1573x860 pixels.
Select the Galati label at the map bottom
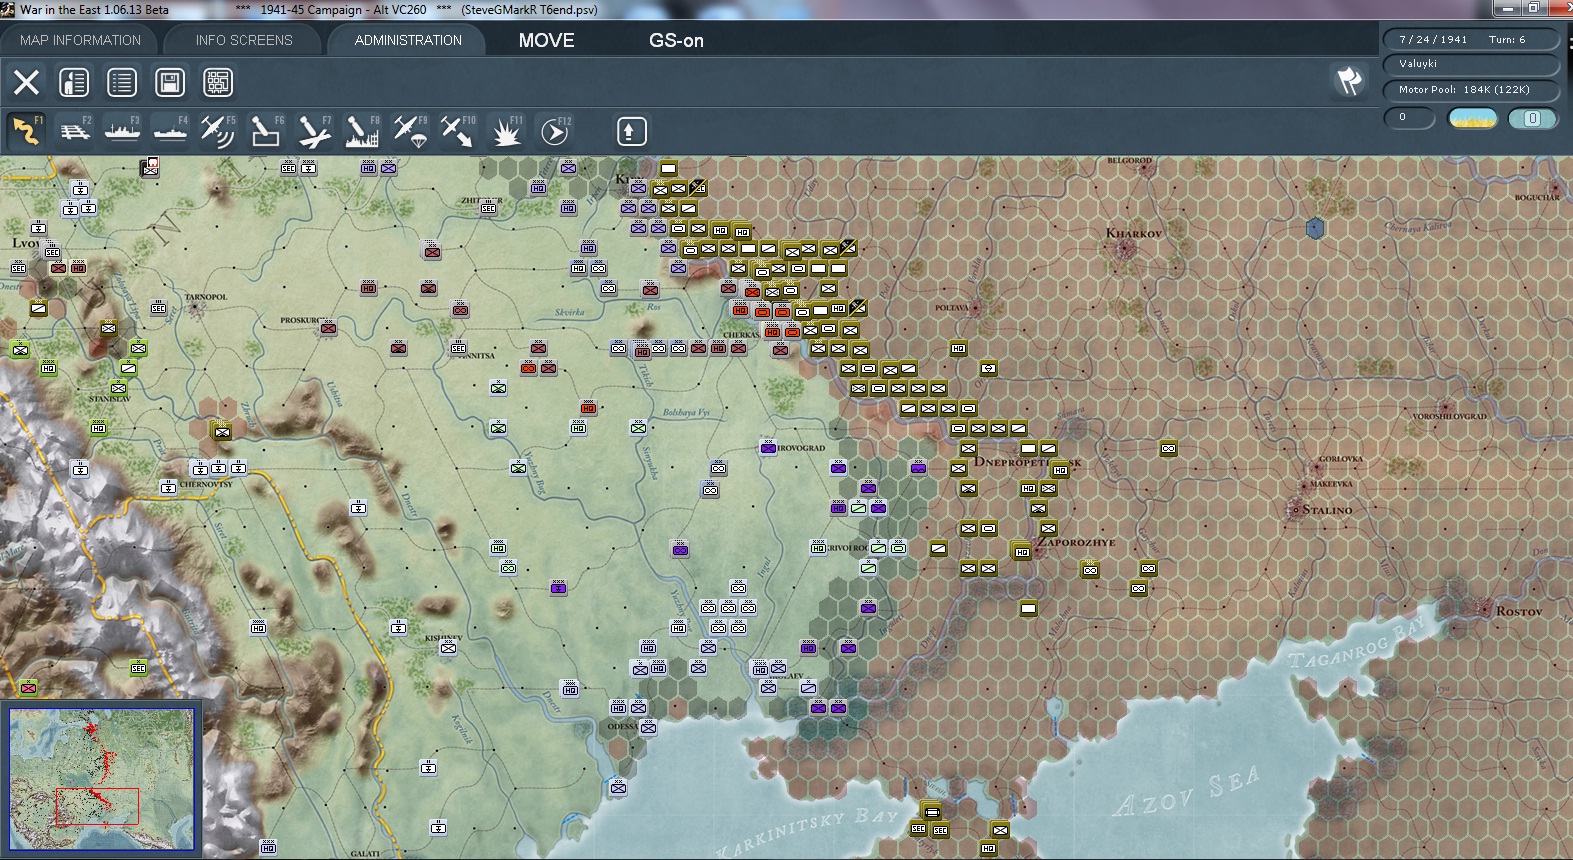click(365, 853)
